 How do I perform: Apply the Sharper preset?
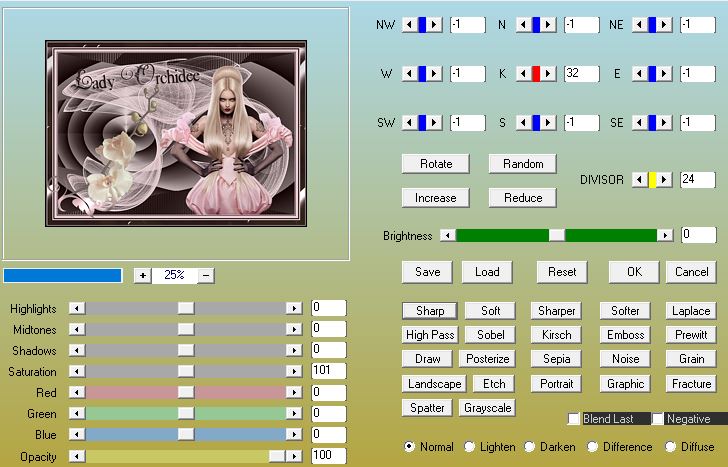point(556,311)
